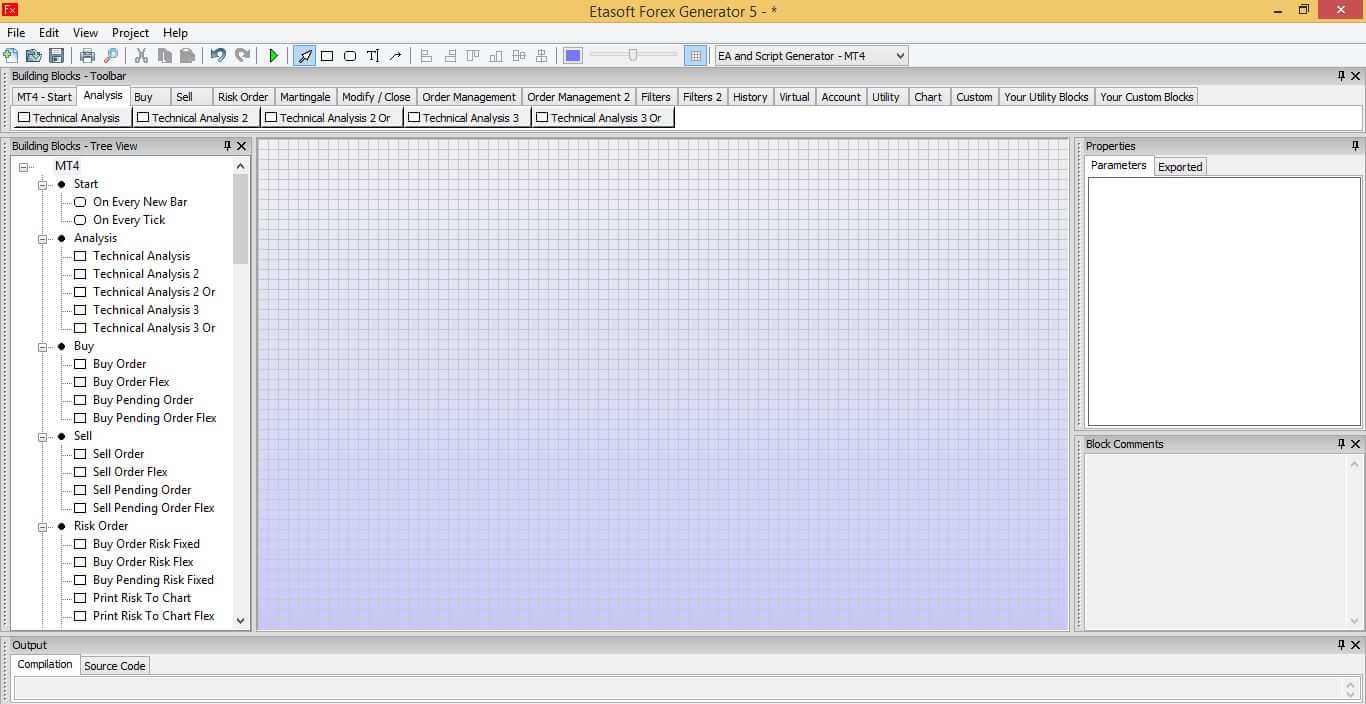Click the align bottom edges icon

[x=496, y=56]
